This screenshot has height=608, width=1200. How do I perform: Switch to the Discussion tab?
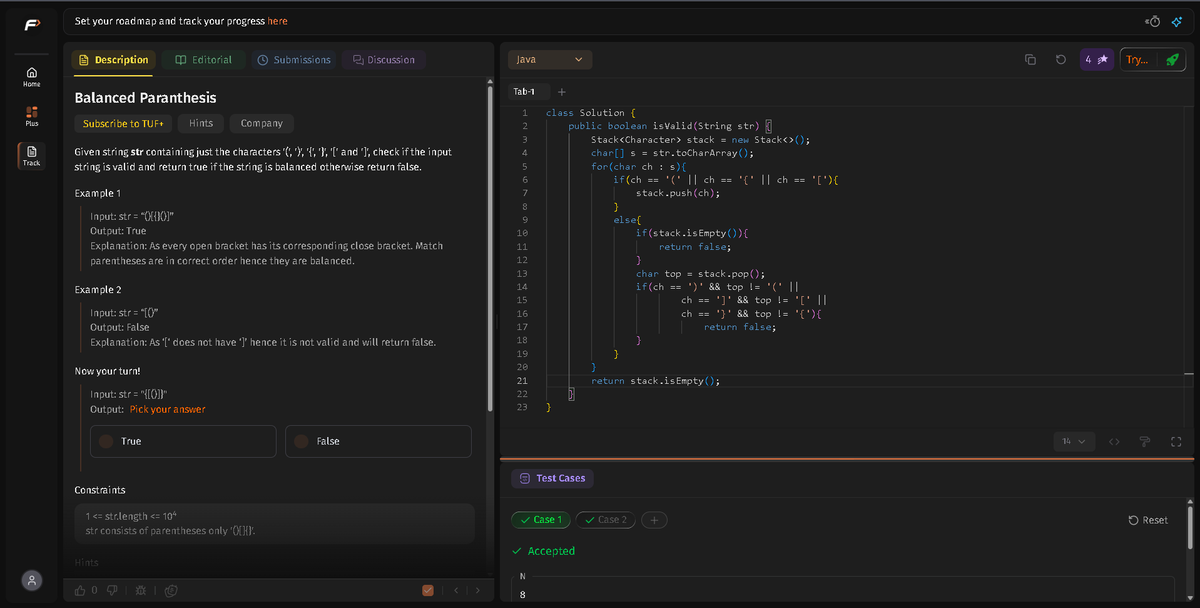[383, 60]
